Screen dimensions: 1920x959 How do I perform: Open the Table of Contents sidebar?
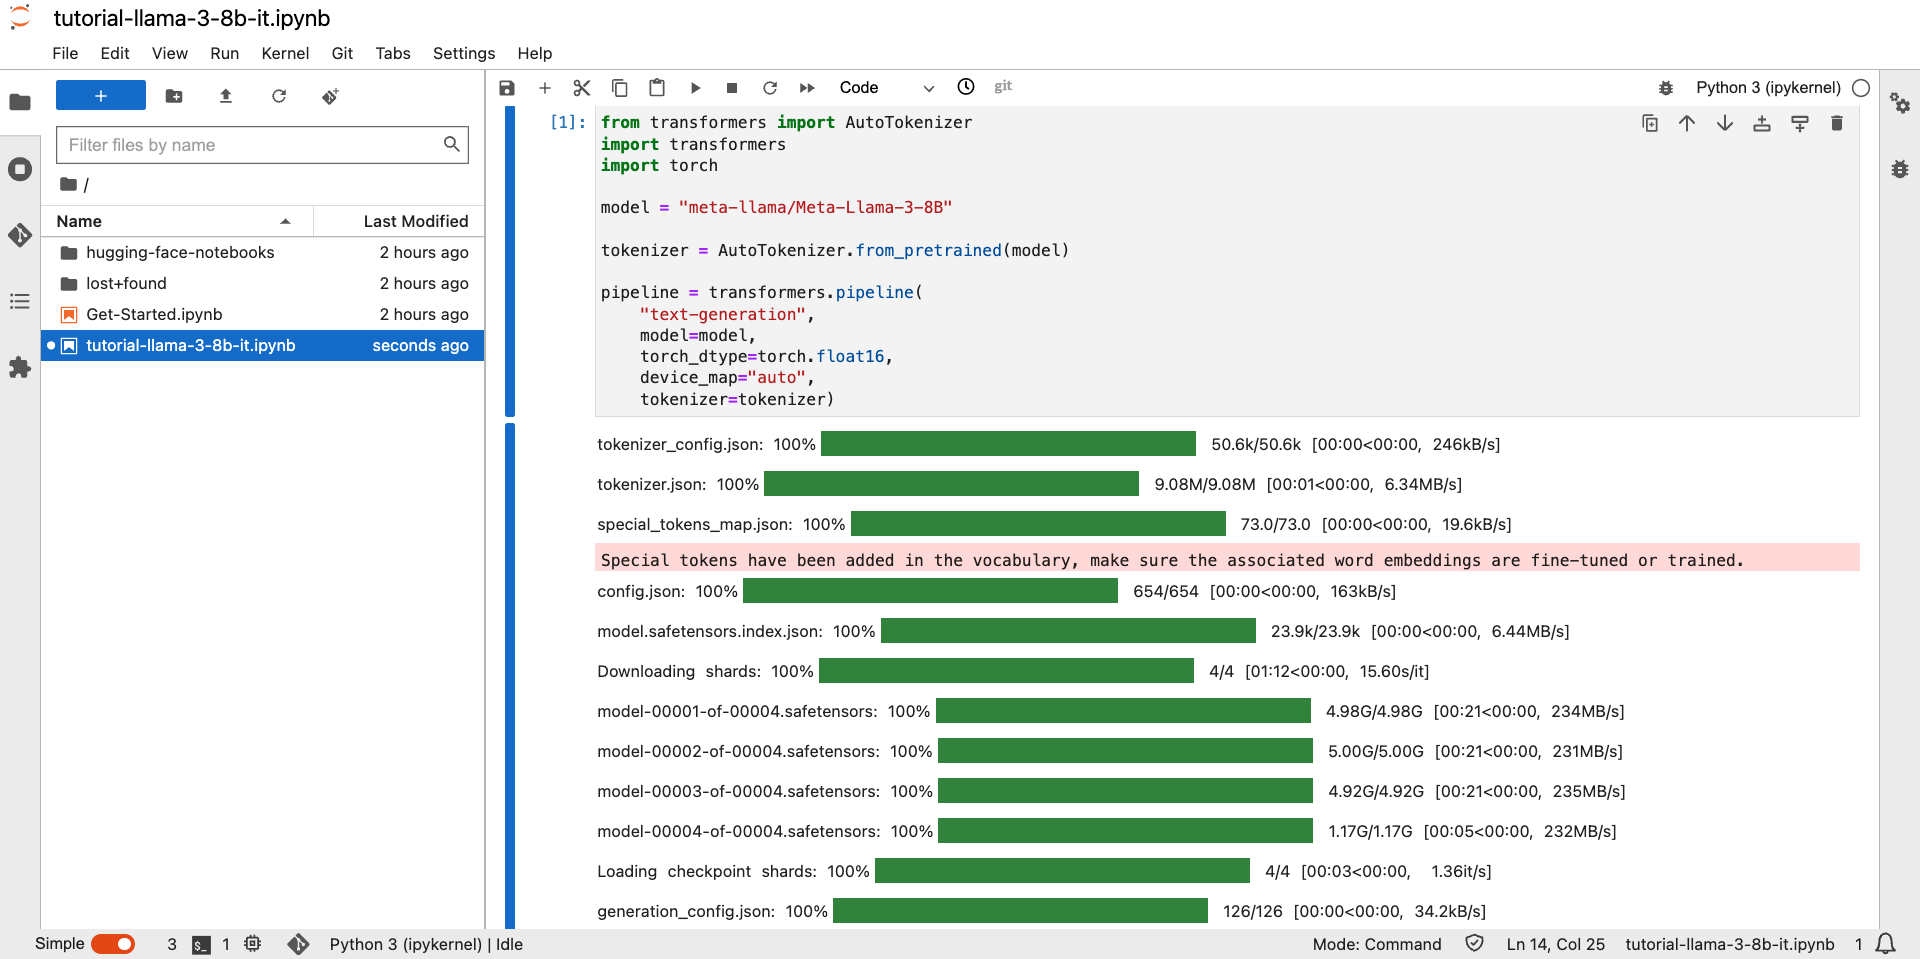click(x=20, y=301)
